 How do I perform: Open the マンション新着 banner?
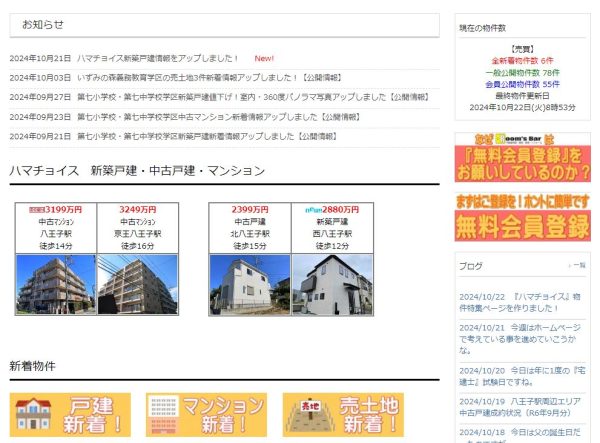(x=206, y=415)
